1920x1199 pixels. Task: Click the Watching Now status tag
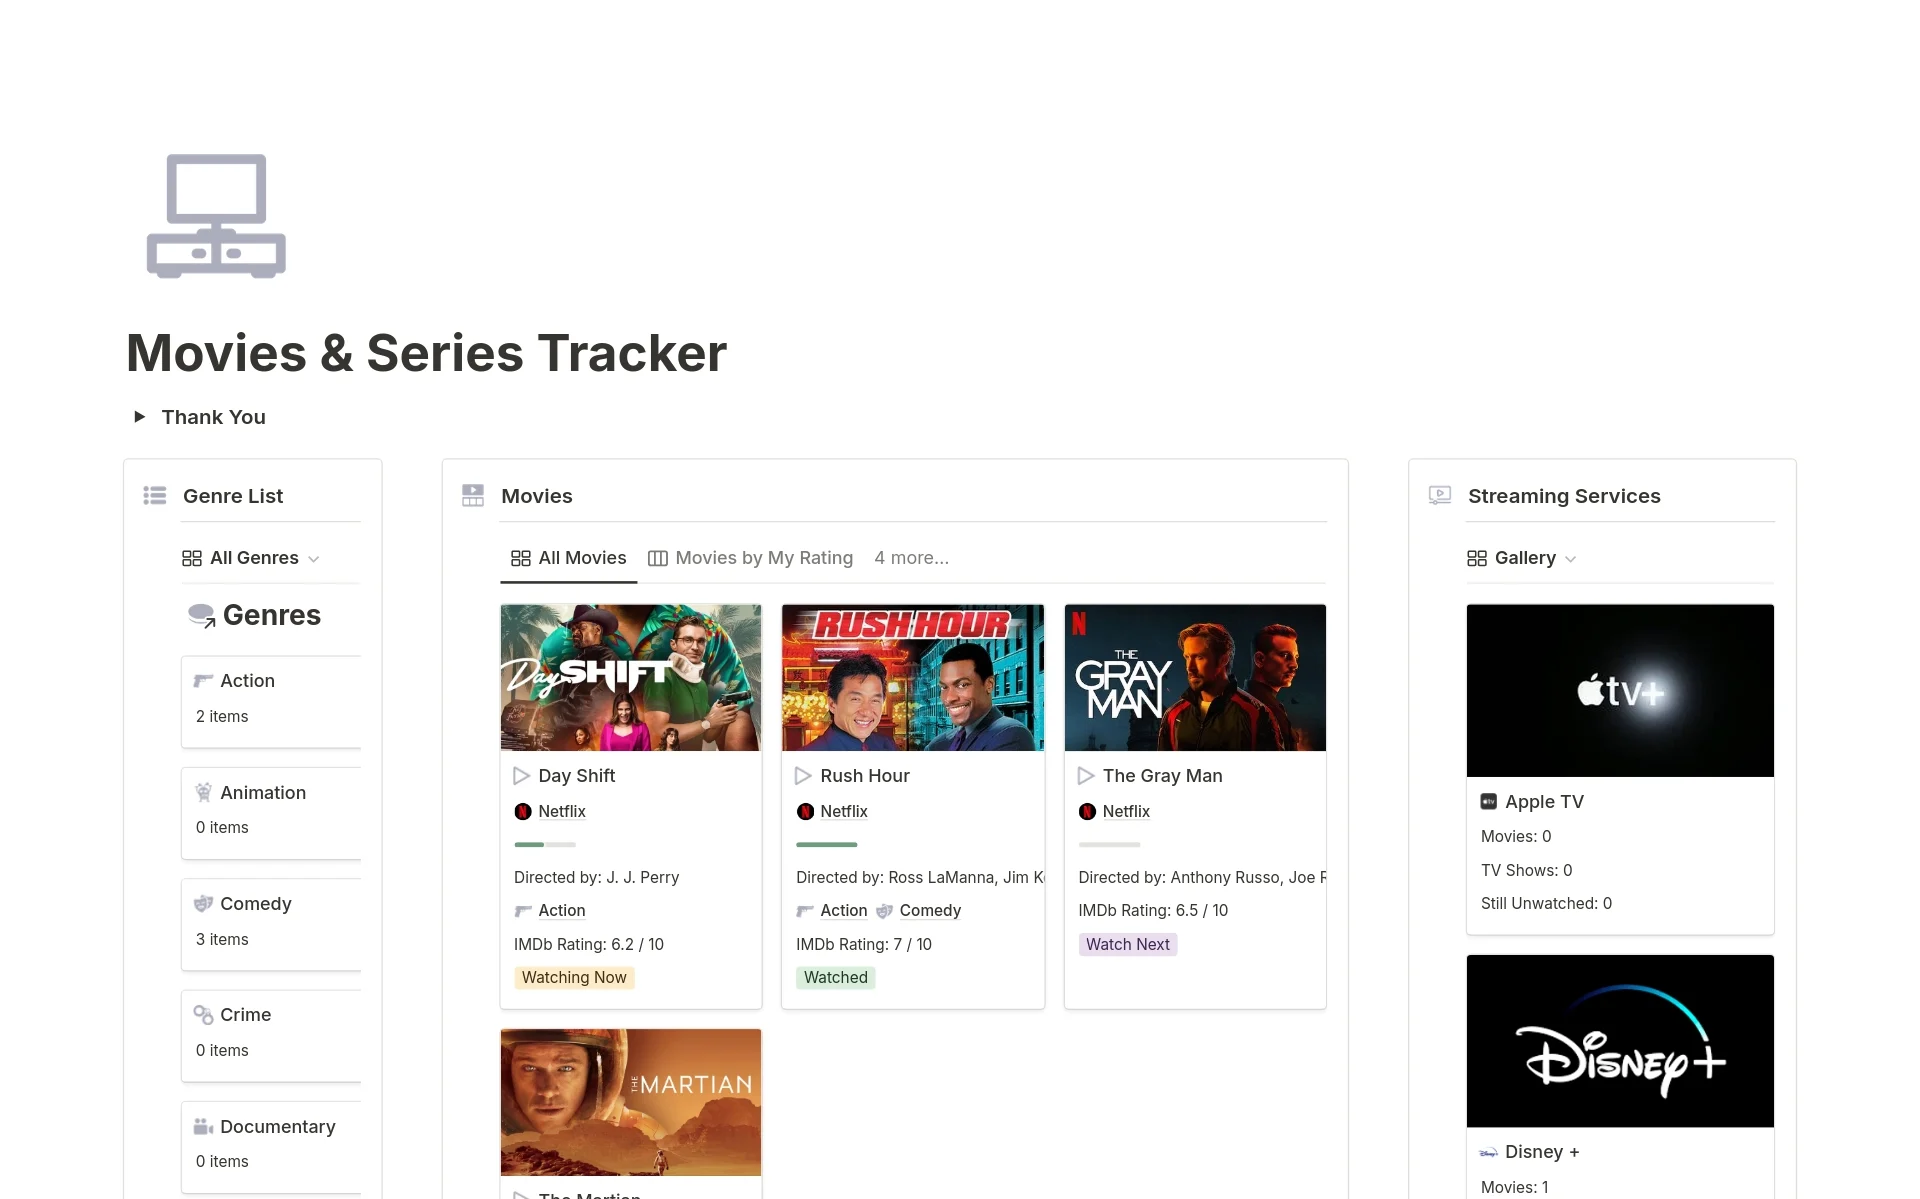pos(574,978)
